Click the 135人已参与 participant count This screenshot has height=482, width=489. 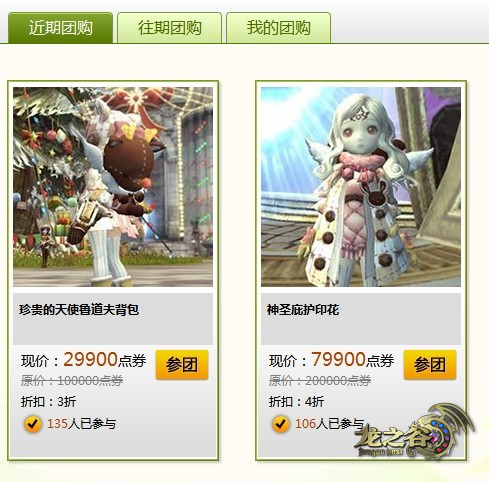tap(81, 424)
